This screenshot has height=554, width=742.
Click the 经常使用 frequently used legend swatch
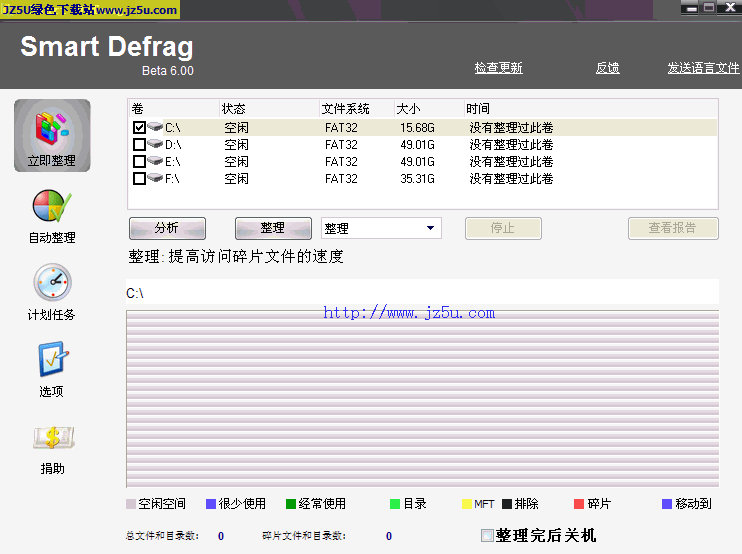(291, 504)
